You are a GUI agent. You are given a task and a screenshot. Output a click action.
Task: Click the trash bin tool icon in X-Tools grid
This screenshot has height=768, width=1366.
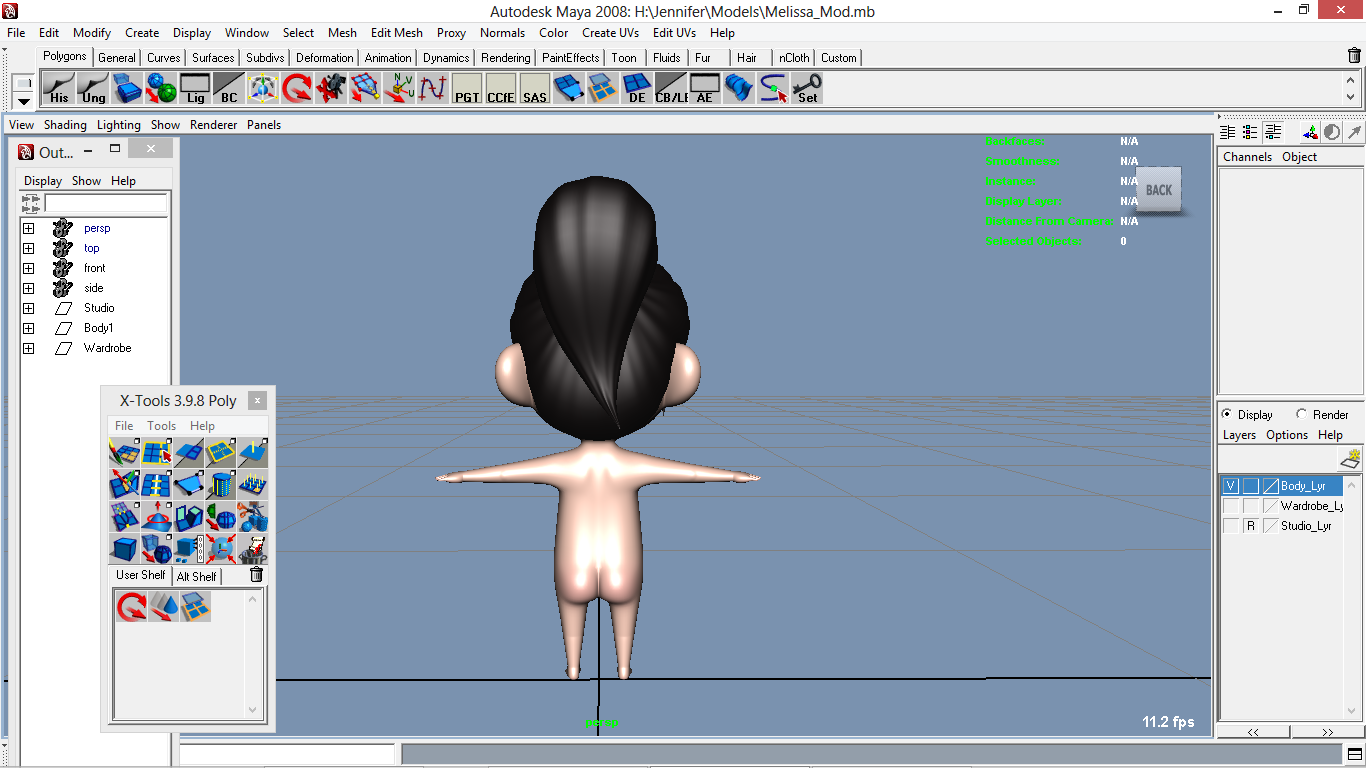252,549
